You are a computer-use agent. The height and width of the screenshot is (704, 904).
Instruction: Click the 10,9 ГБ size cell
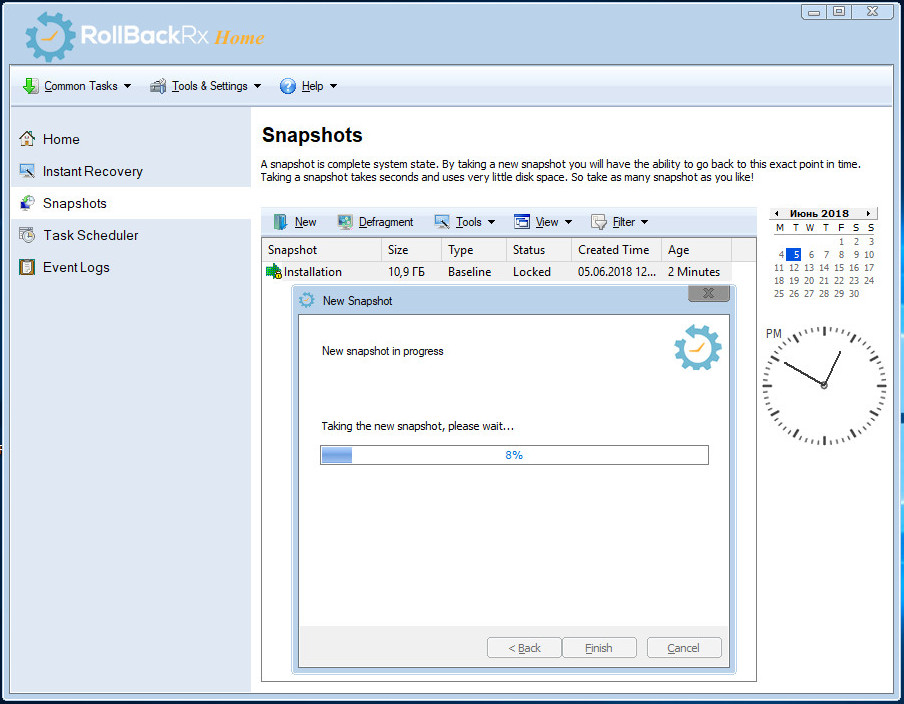tap(406, 272)
